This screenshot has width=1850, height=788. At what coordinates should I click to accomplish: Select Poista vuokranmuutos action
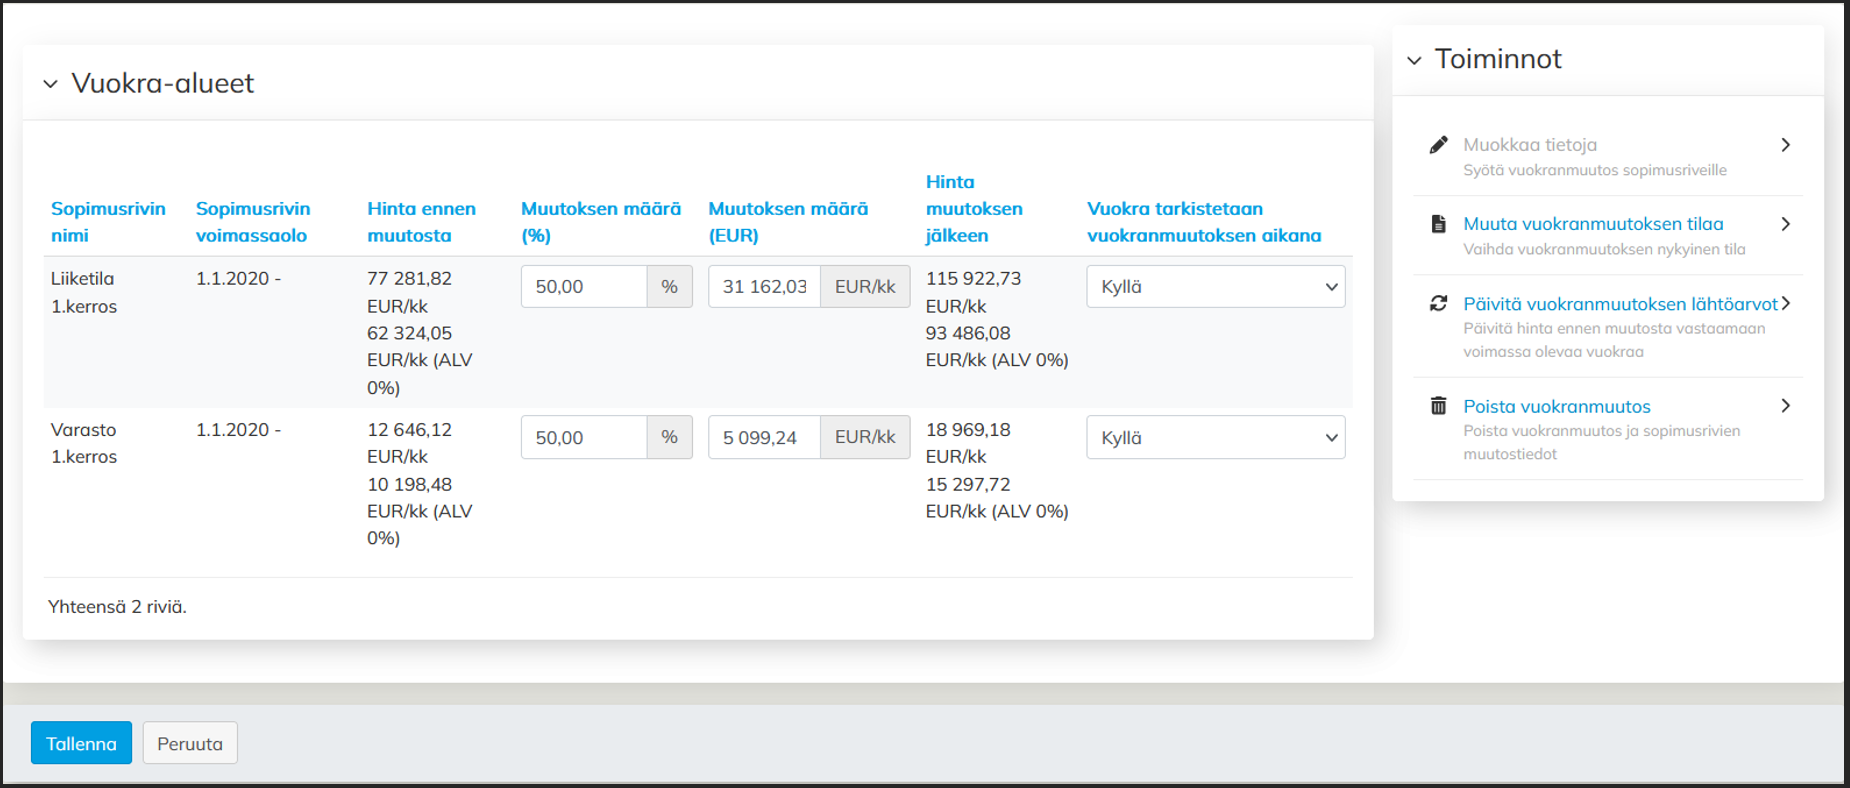[1556, 407]
